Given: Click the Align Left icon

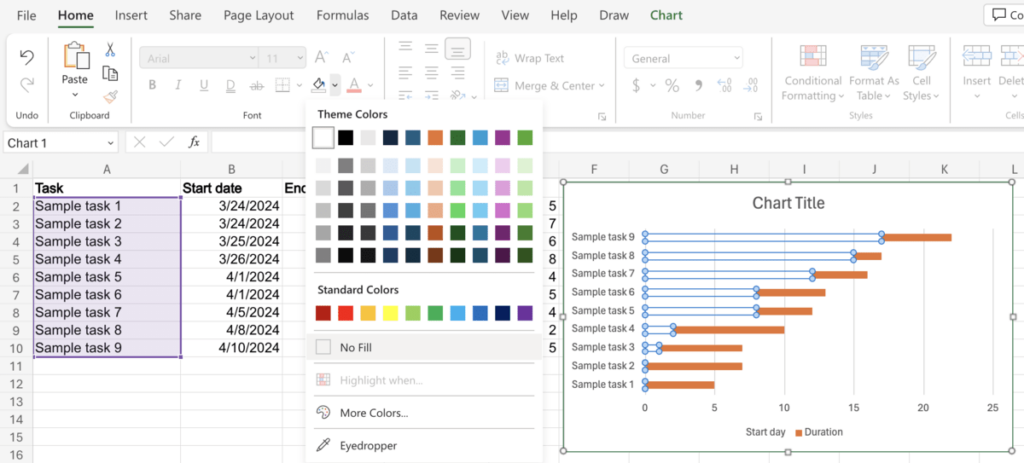Looking at the screenshot, I should click(406, 71).
